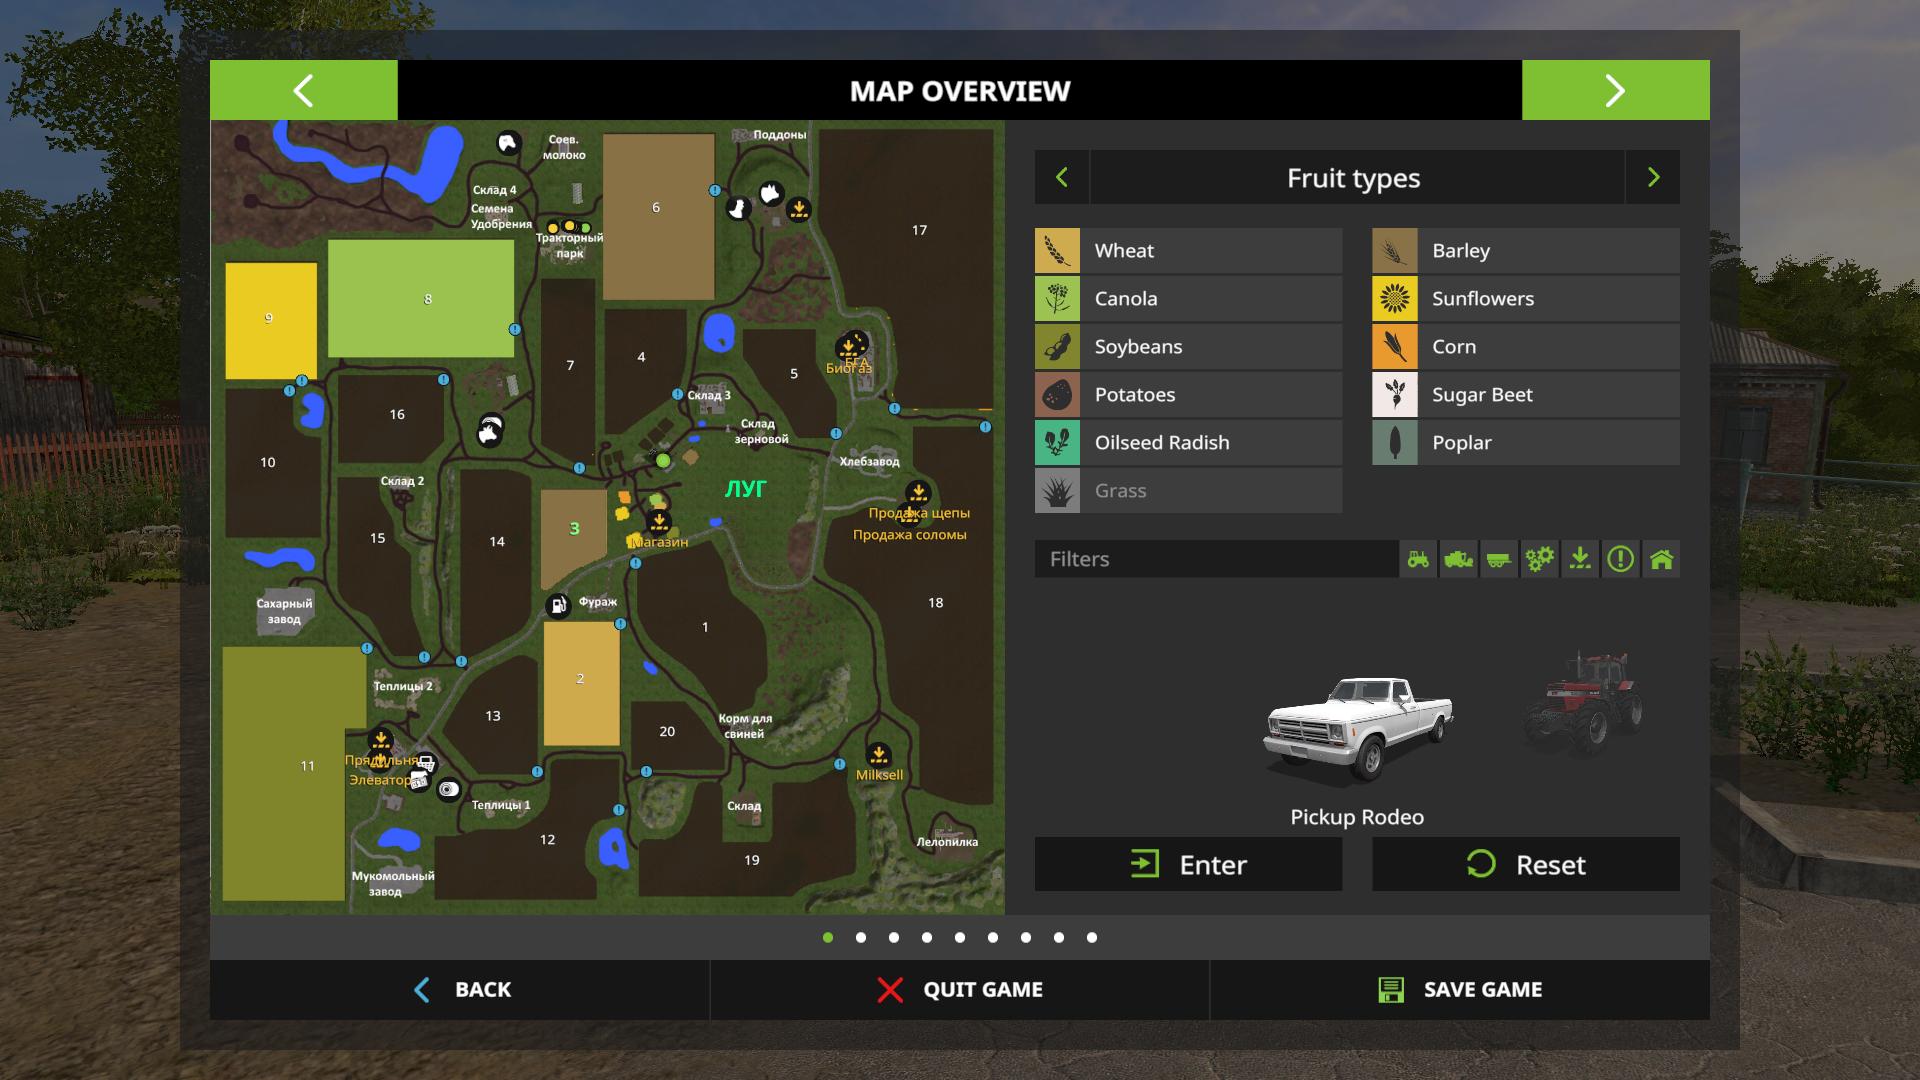The width and height of the screenshot is (1920, 1080).
Task: Click the house filter icon
Action: [1661, 559]
